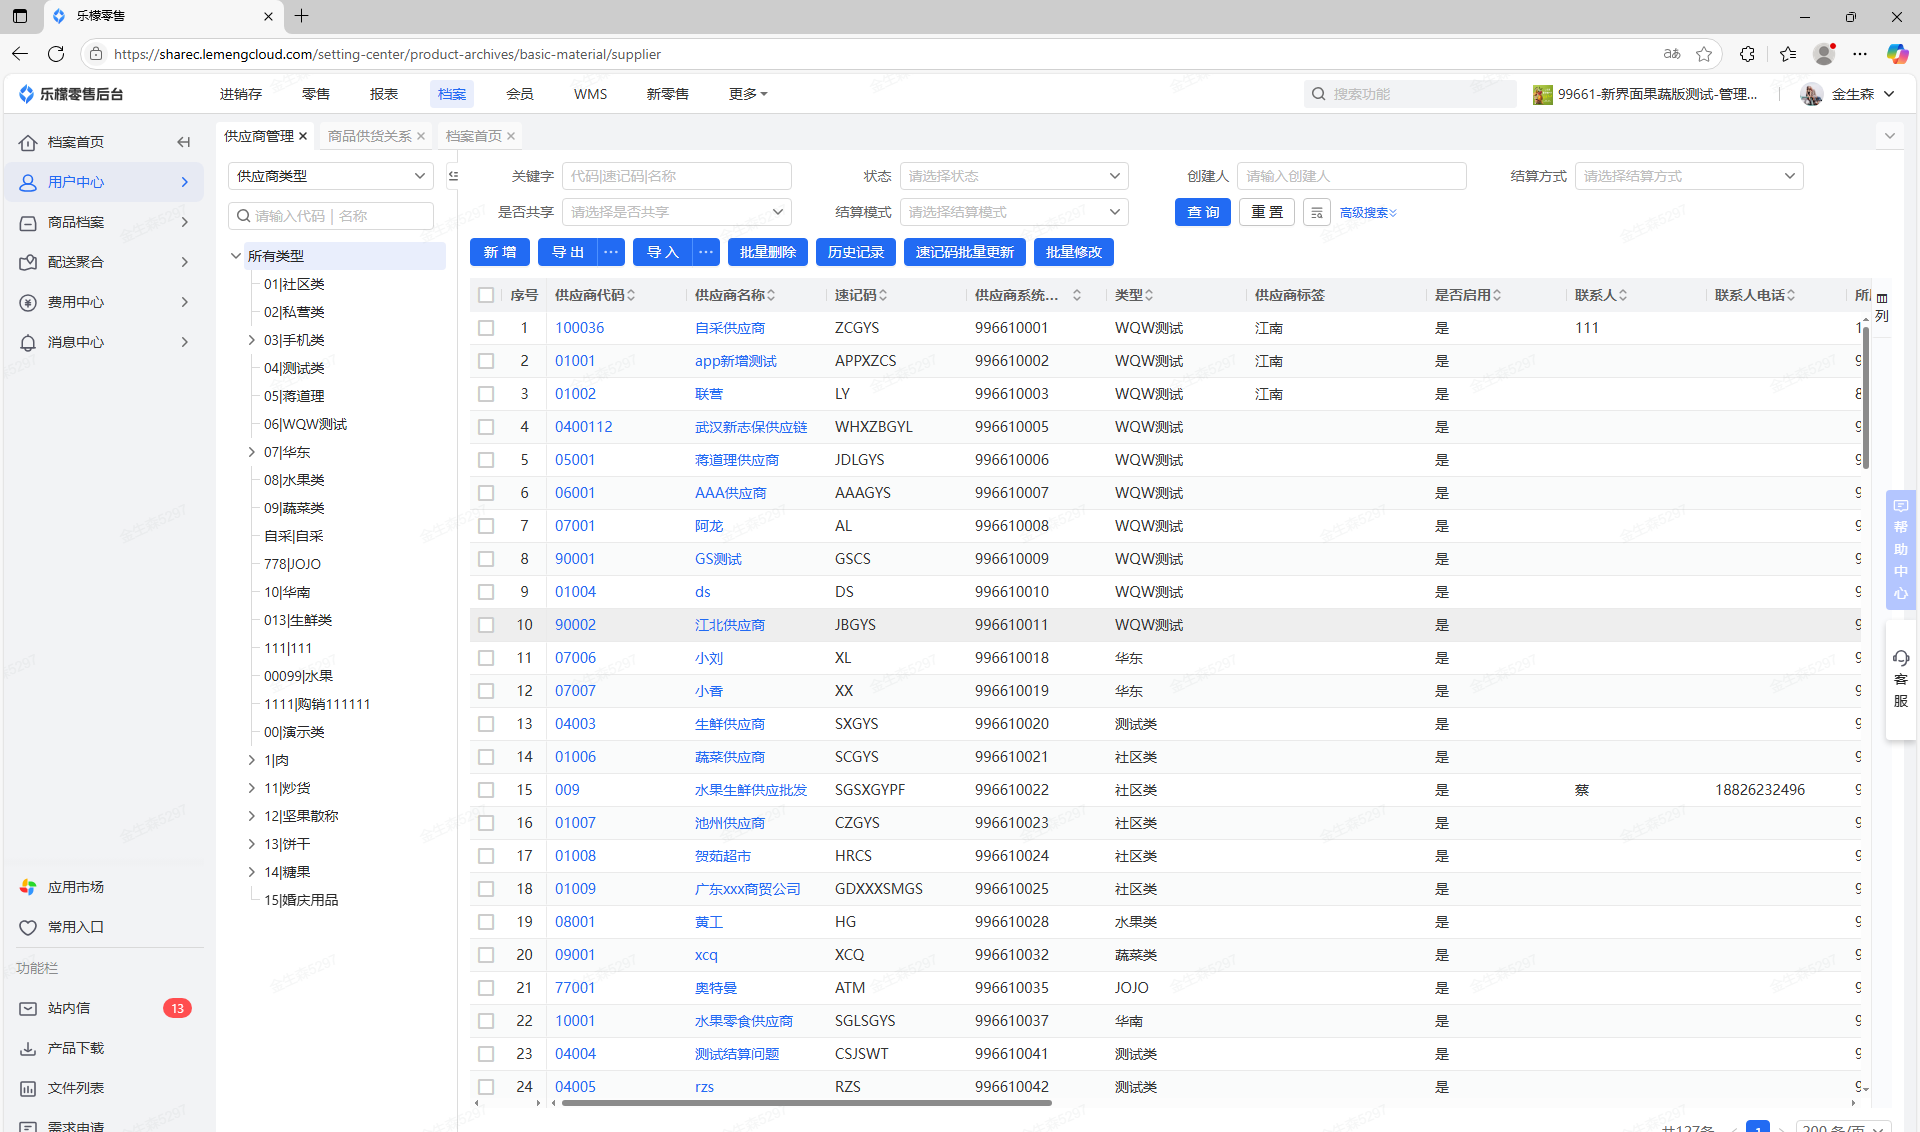The image size is (1920, 1132).
Task: Check the 奥特曼 supplier row
Action: click(x=486, y=988)
